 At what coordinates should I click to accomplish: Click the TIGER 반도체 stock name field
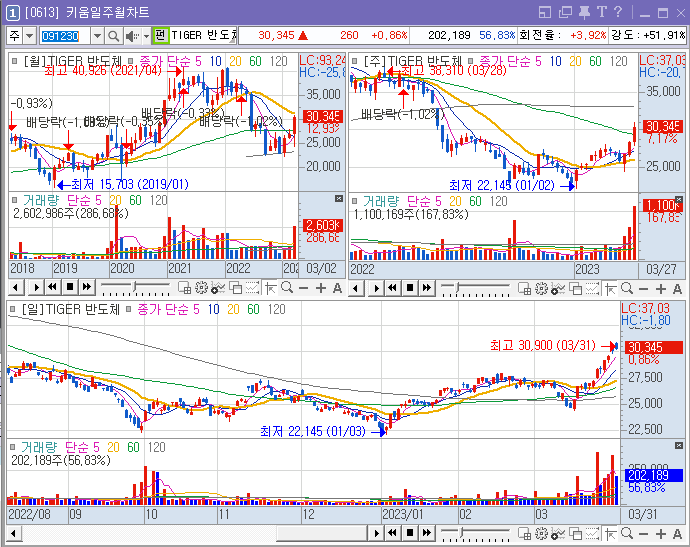pyautogui.click(x=204, y=35)
